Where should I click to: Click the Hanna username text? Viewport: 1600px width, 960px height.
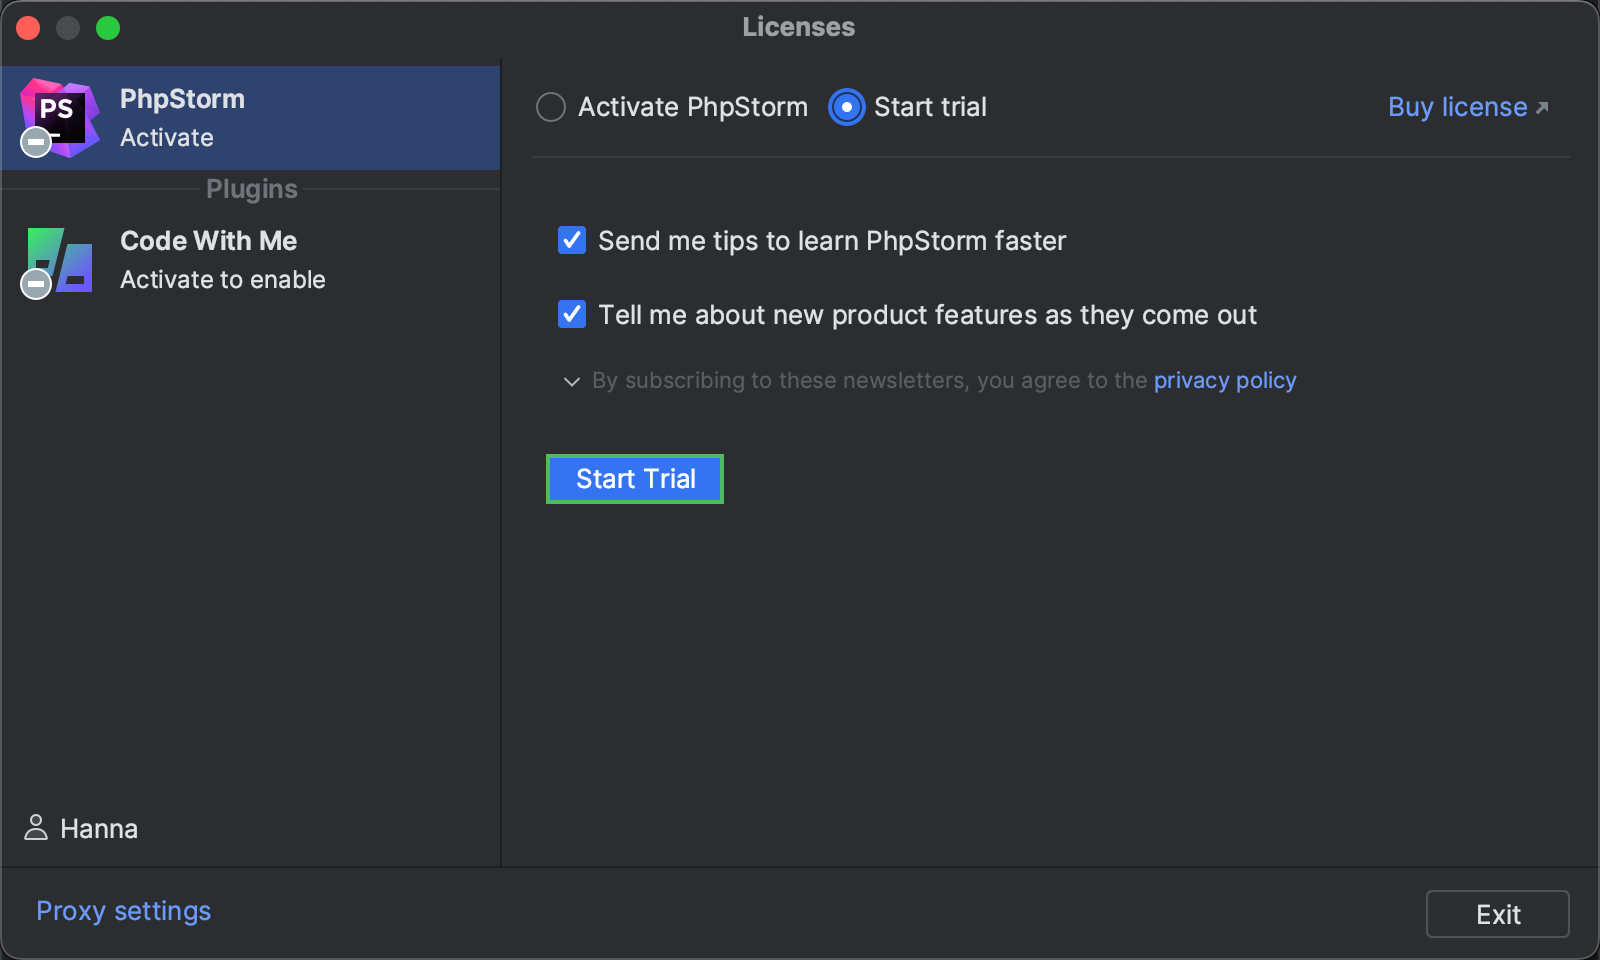tap(100, 828)
